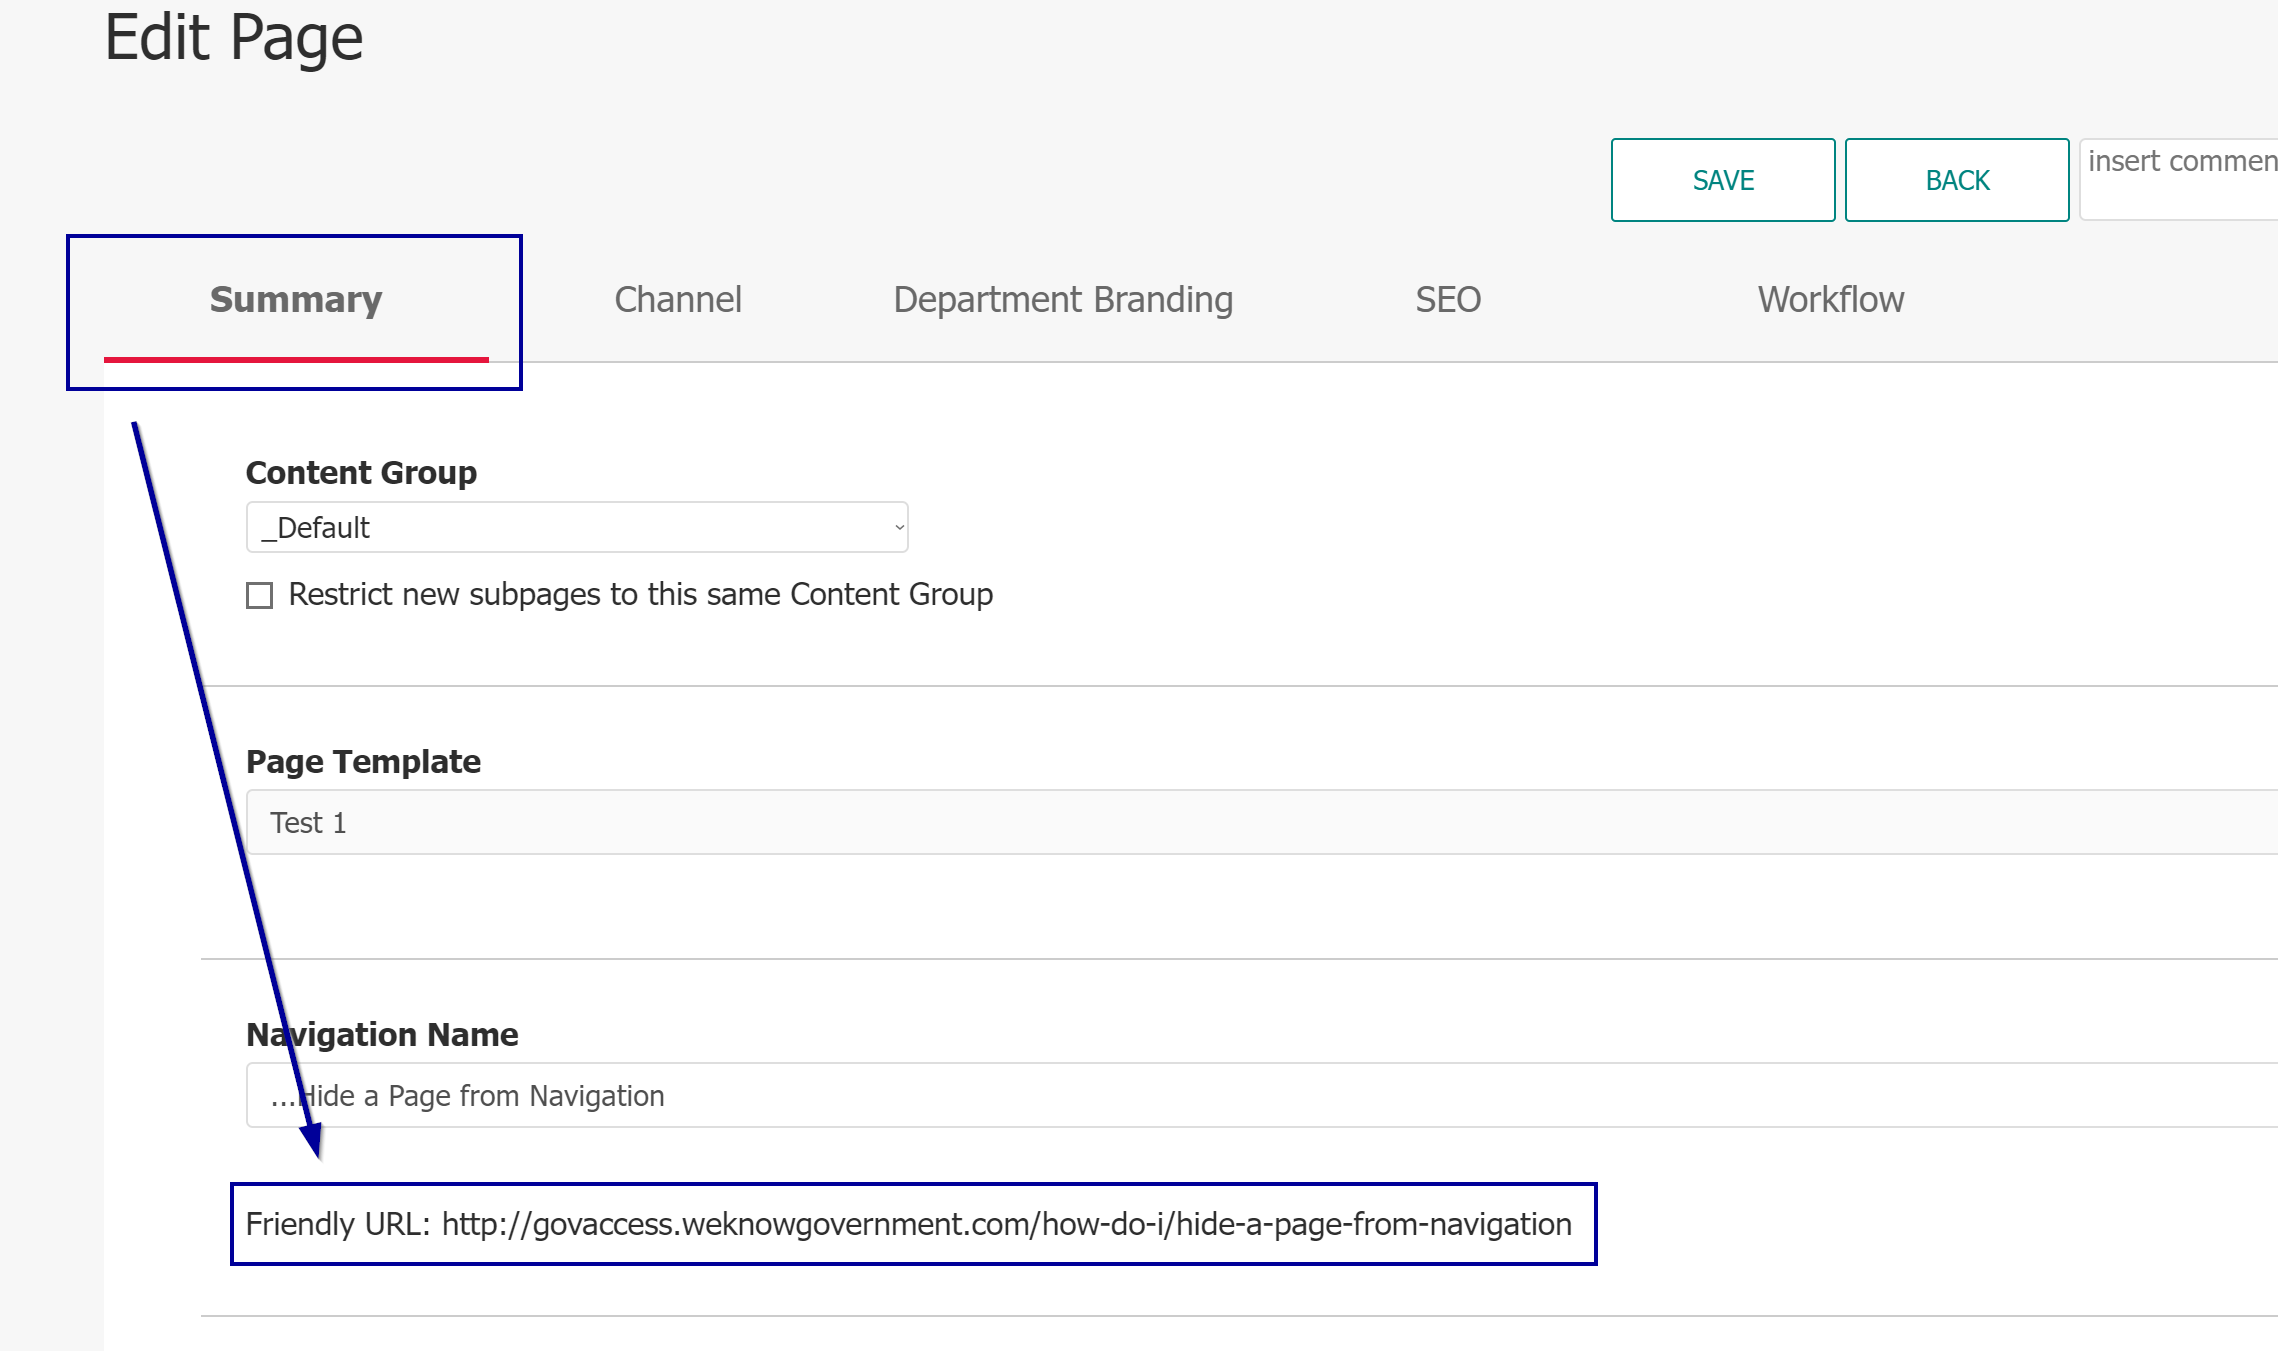Open the SEO tab

pyautogui.click(x=1446, y=299)
